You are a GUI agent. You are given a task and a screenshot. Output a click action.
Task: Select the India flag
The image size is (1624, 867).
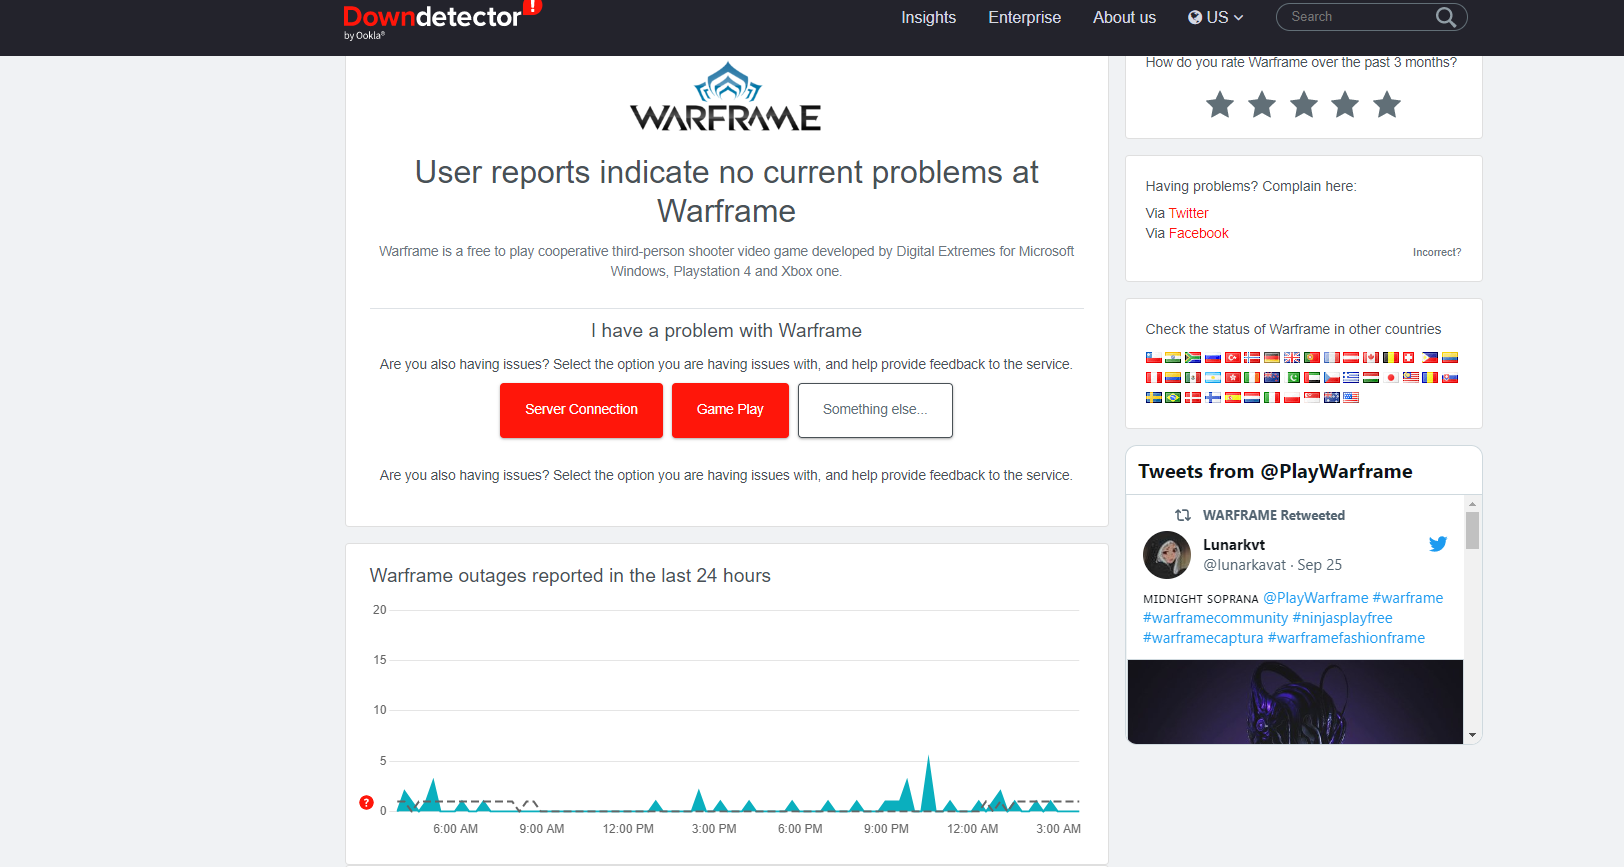[1173, 357]
